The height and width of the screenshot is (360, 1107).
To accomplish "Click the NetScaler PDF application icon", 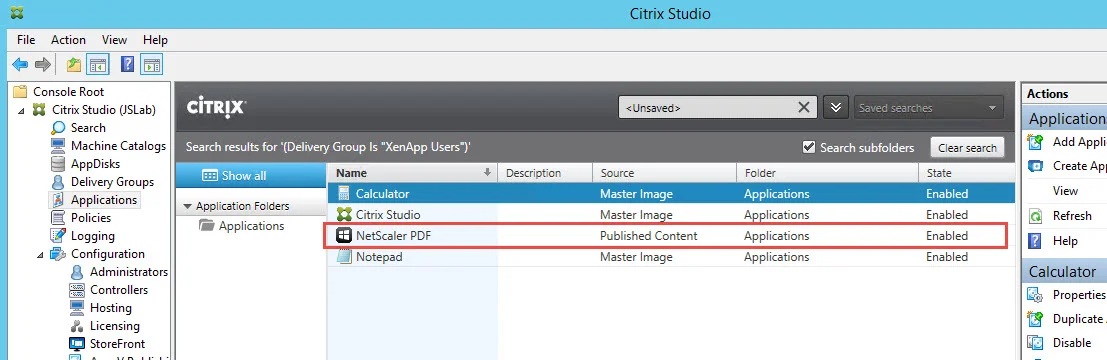I will pyautogui.click(x=344, y=236).
